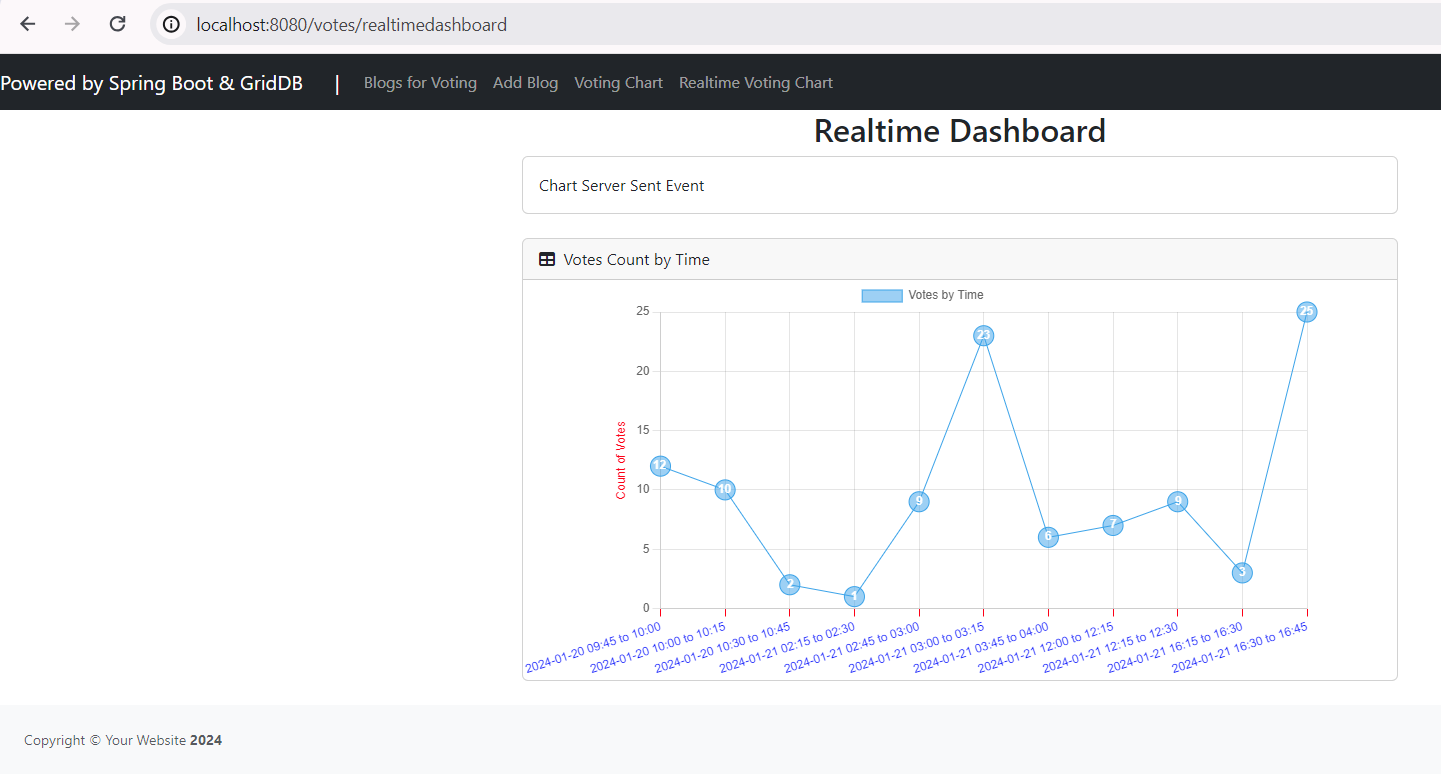Click the data point labeled 3
The image size is (1441, 778).
pyautogui.click(x=1242, y=572)
